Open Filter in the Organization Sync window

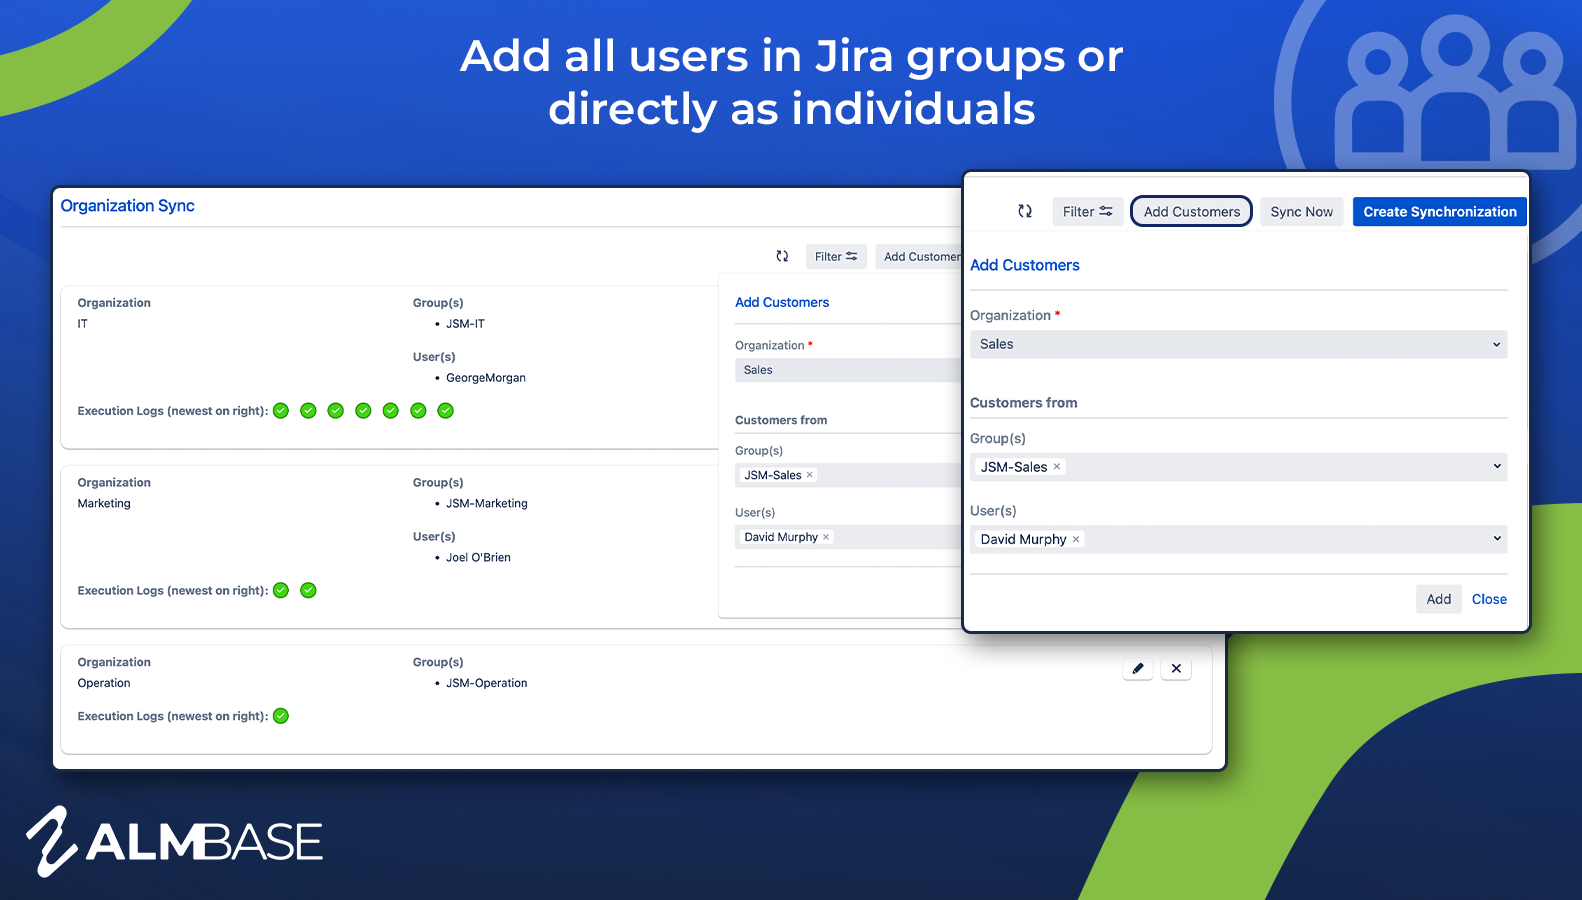(x=836, y=257)
